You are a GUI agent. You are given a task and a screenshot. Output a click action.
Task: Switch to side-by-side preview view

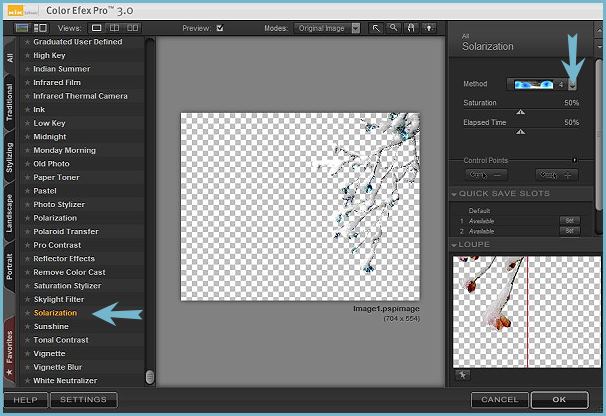(x=133, y=29)
